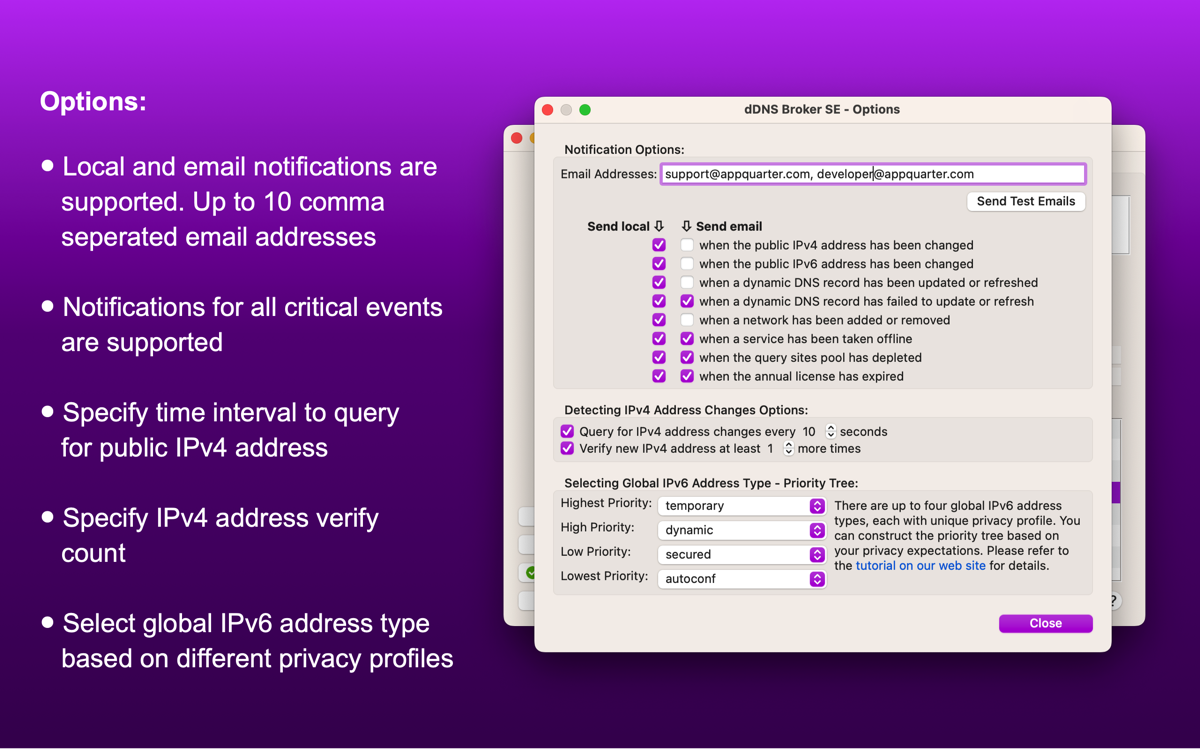This screenshot has height=750, width=1200.
Task: Toggle Query for IPv4 address changes checkbox
Action: 567,432
